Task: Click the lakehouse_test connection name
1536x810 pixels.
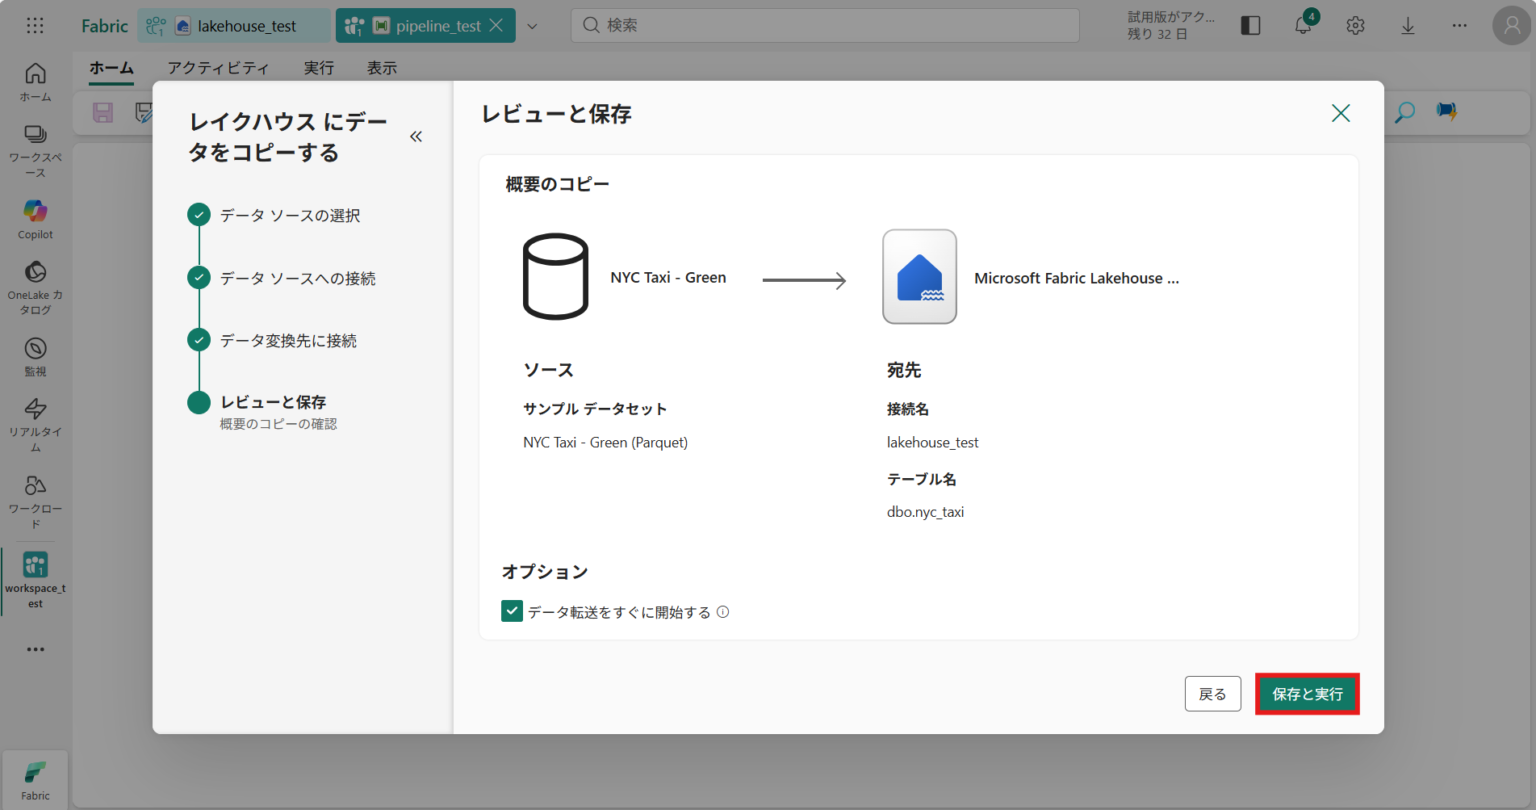Action: tap(932, 442)
